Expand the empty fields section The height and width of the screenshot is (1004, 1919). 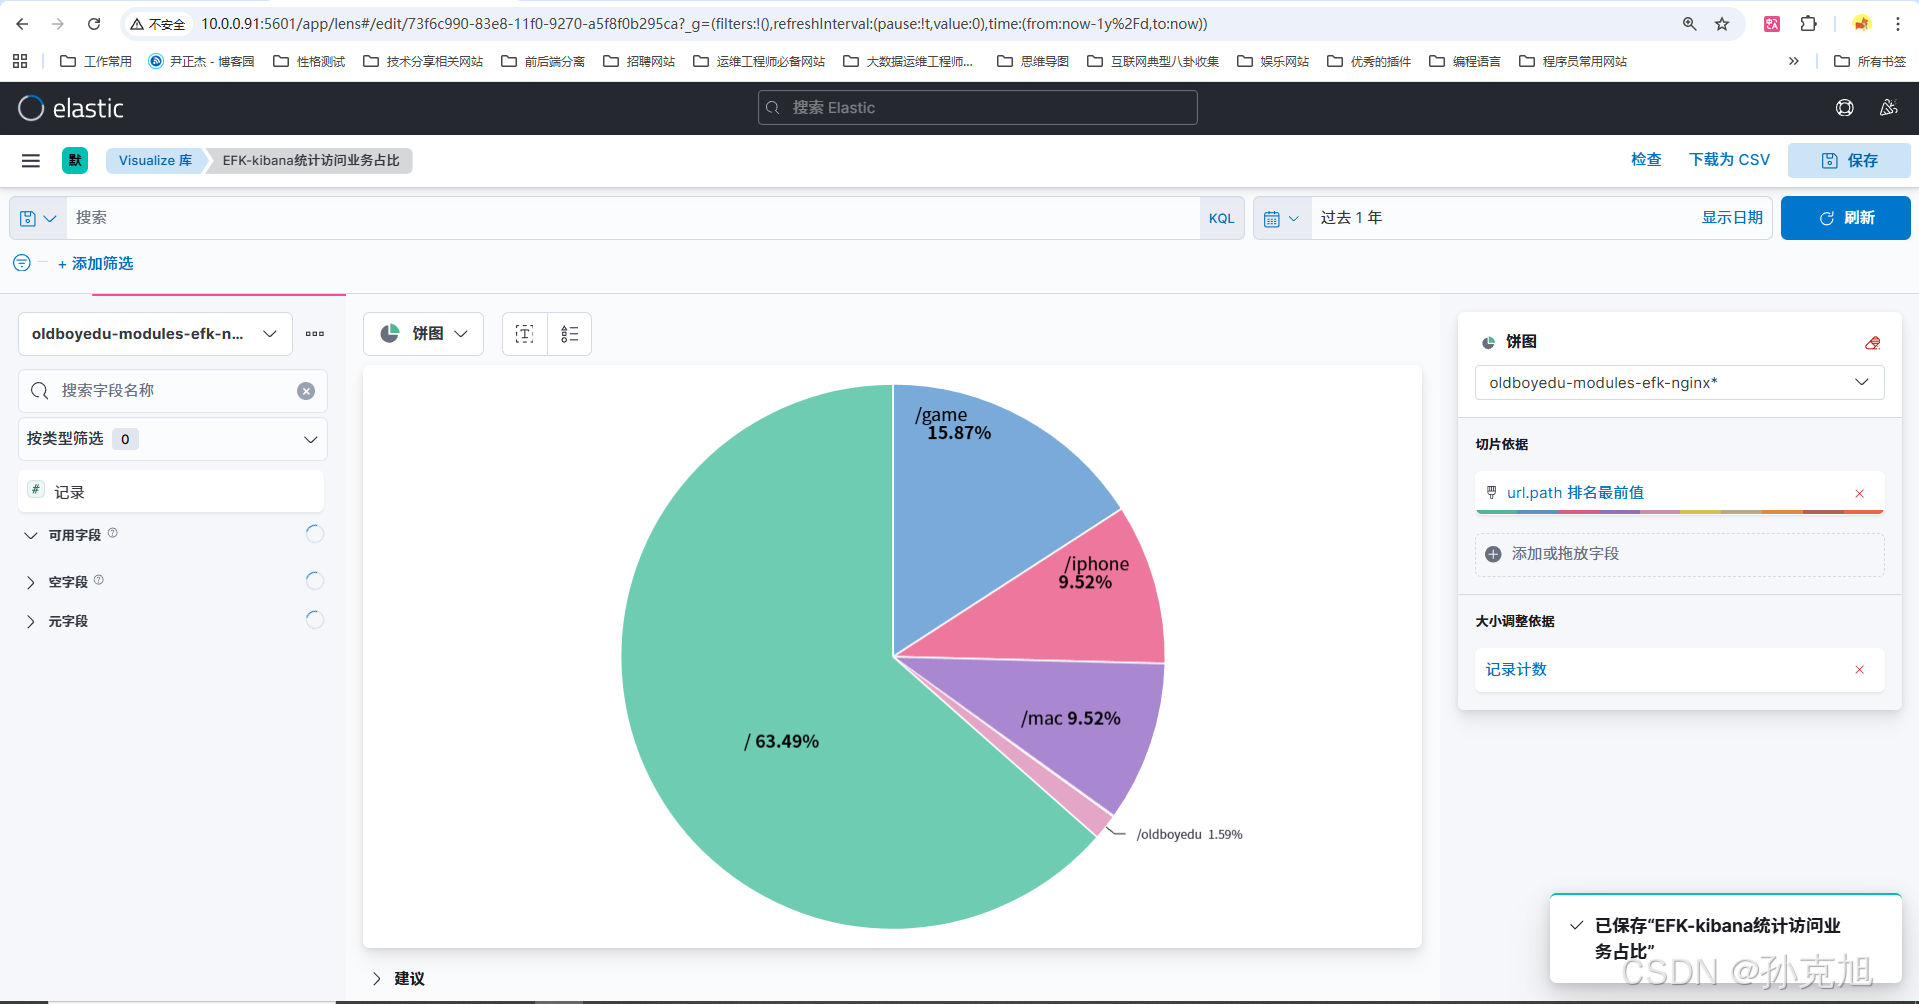pos(30,582)
